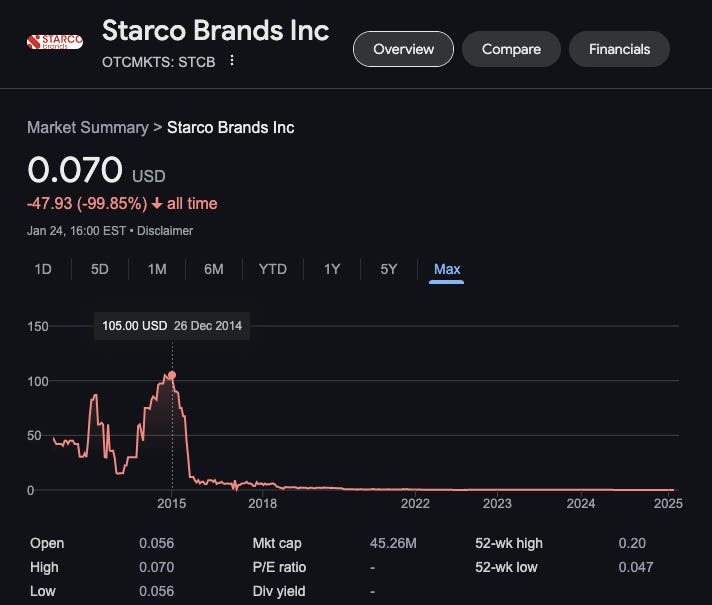
Task: Show the 1Y chart range
Action: coord(331,269)
